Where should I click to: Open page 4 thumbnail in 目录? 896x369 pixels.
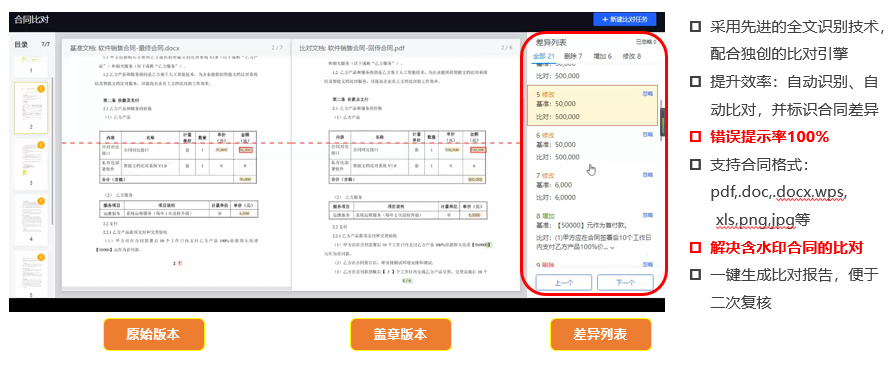[x=31, y=220]
